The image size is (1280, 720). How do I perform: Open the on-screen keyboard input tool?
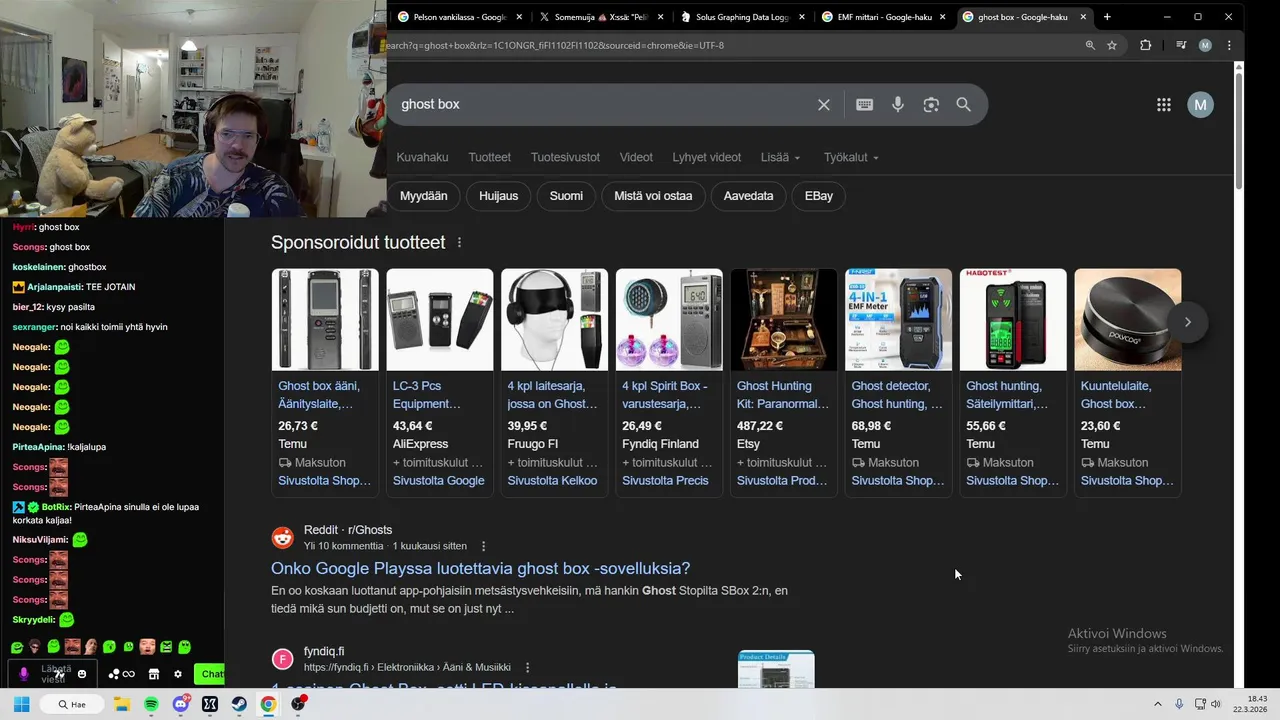865,105
